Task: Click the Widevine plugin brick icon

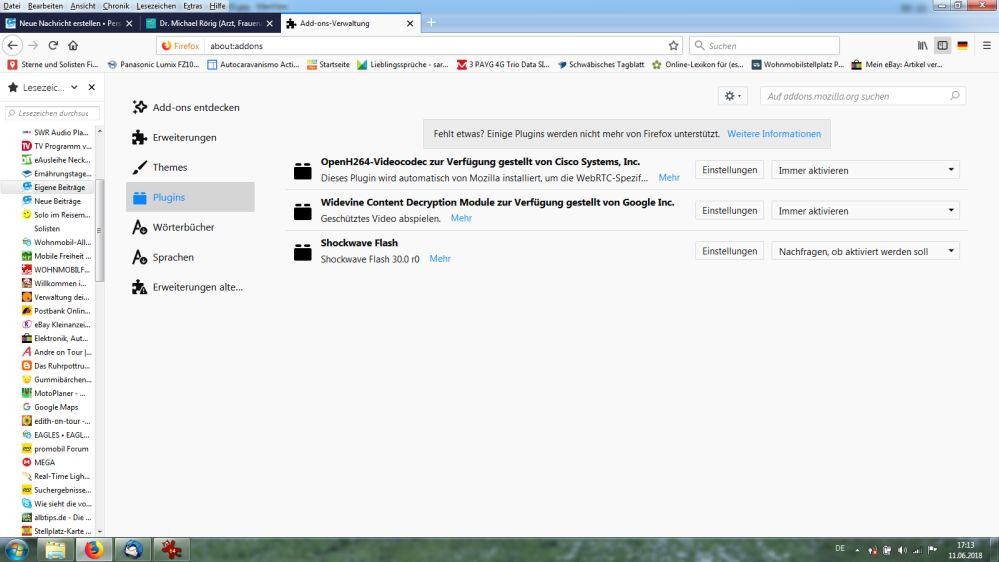Action: click(303, 211)
